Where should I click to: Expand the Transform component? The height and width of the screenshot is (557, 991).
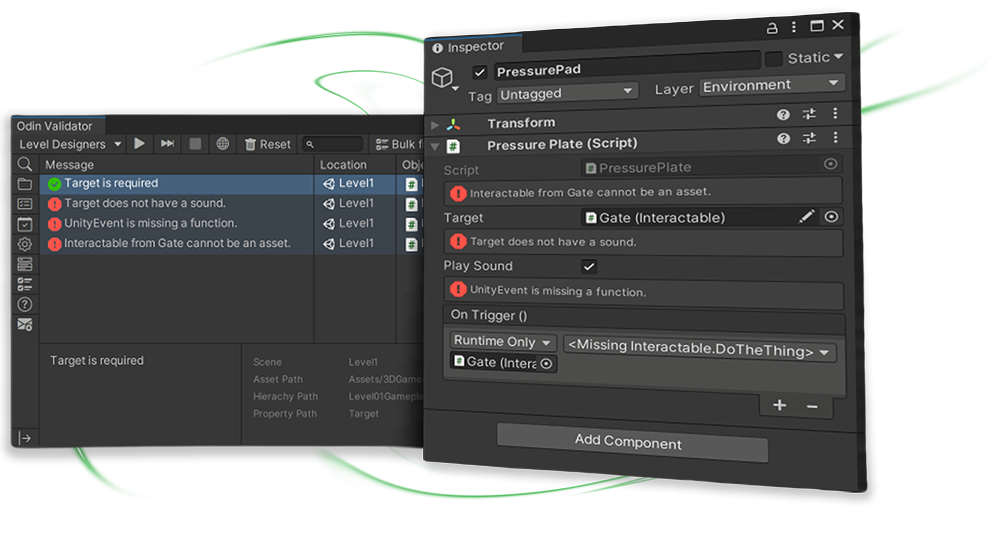pyautogui.click(x=435, y=124)
